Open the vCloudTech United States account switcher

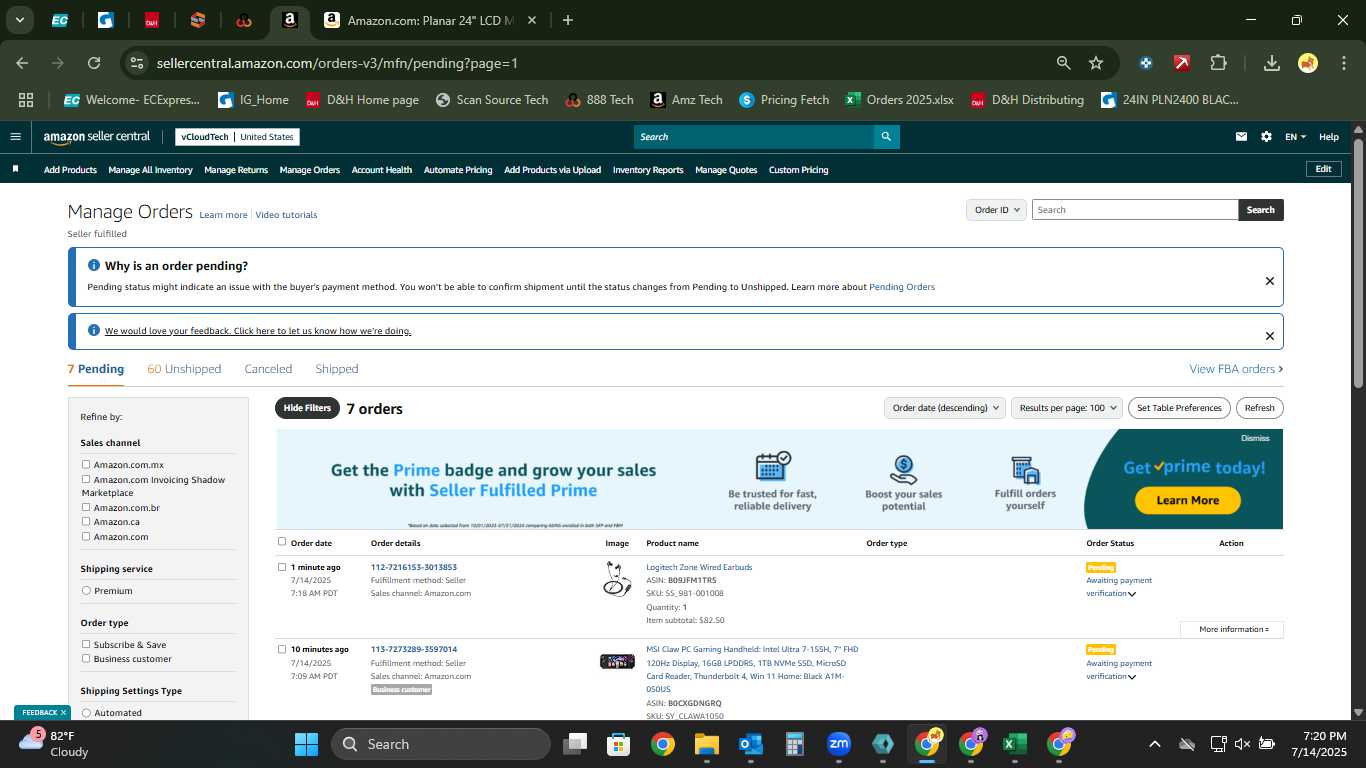(x=237, y=137)
